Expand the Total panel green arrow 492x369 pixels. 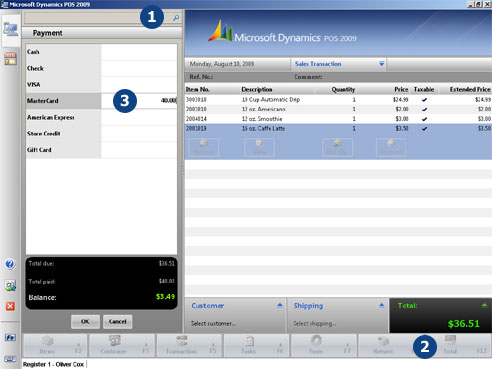(484, 305)
